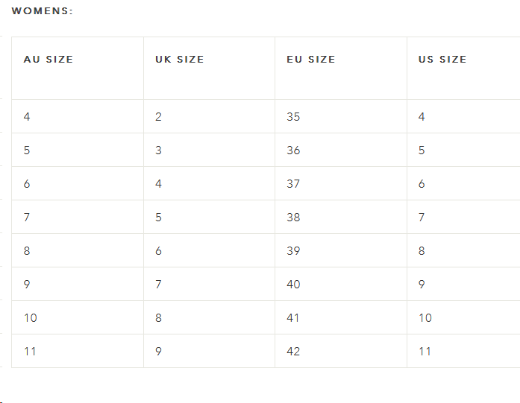Viewport: 520px width, 403px height.
Task: Click EU size 36 cell
Action: [x=341, y=150]
